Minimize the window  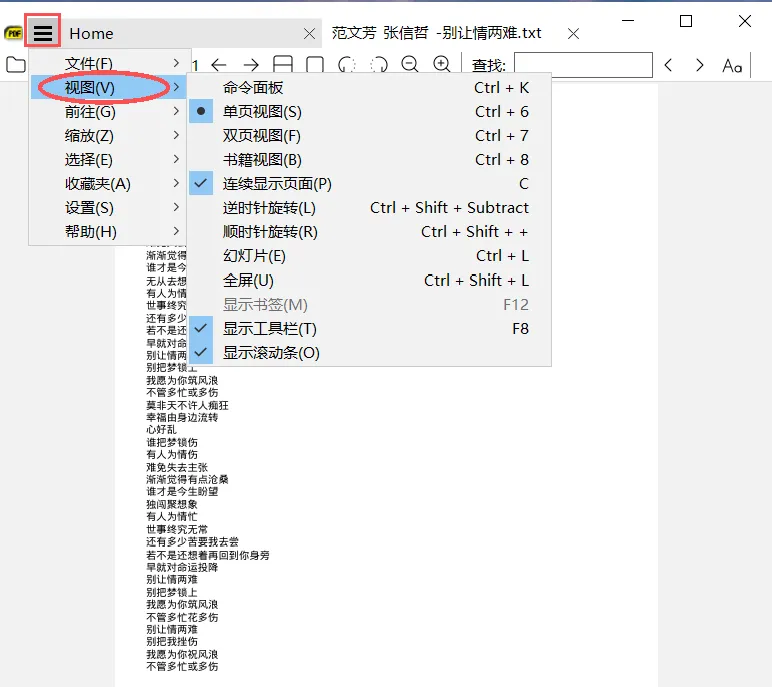pos(628,21)
